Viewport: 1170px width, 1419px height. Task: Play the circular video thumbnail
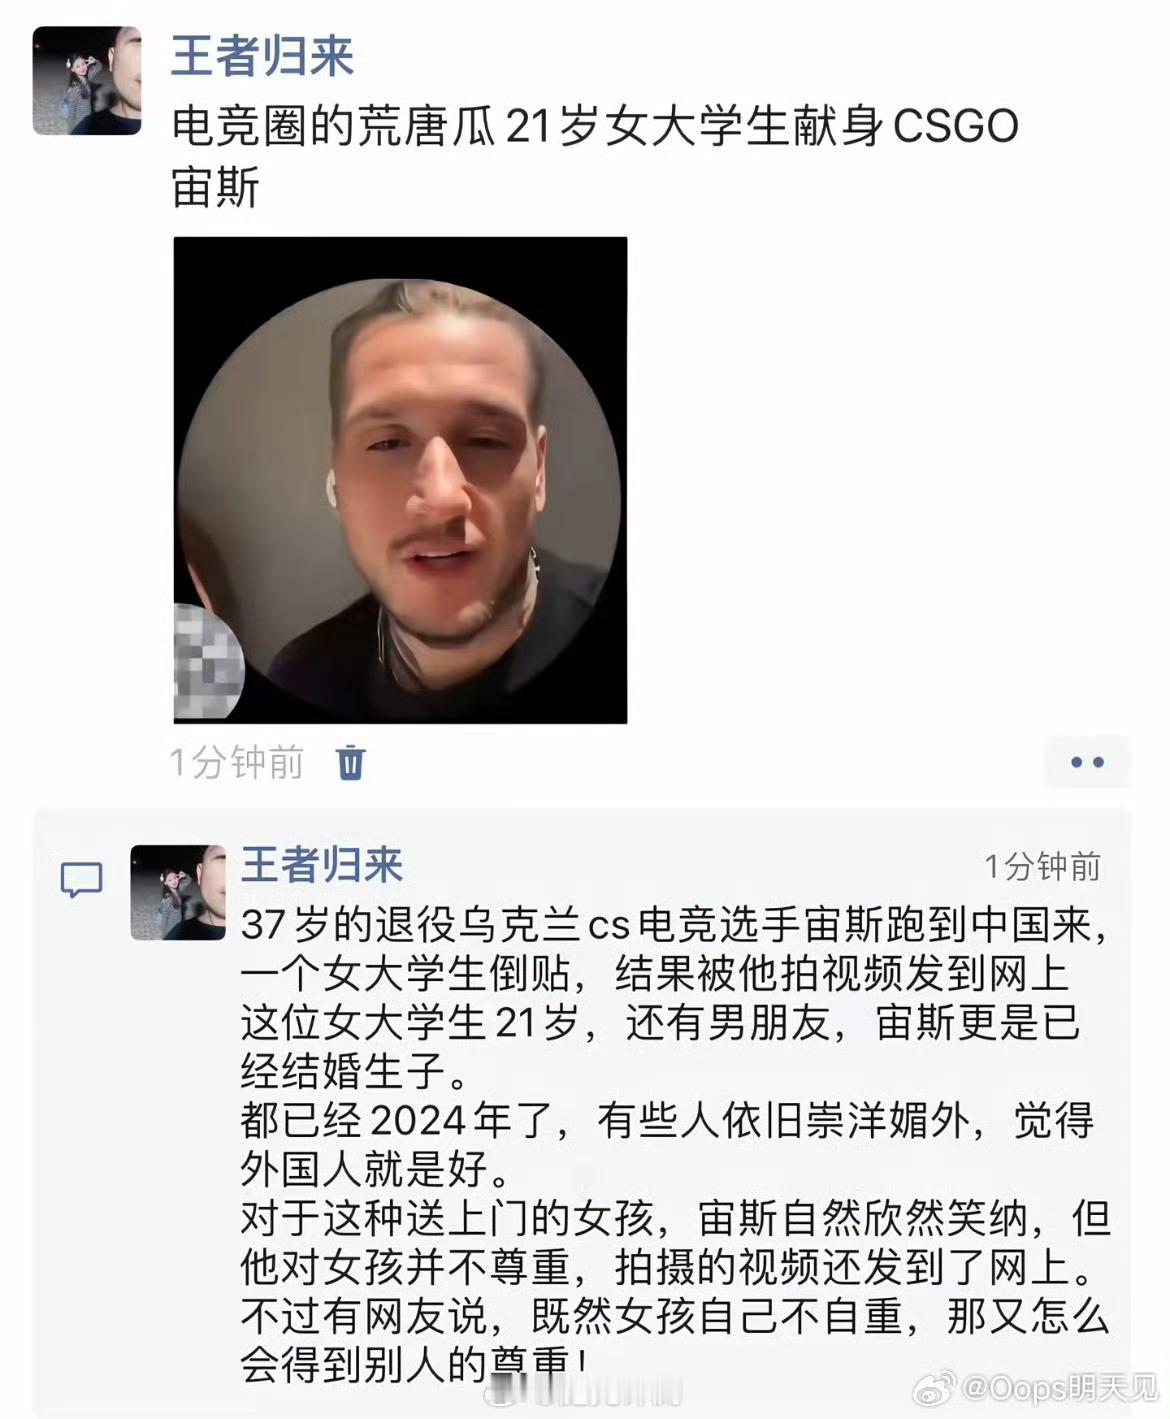tap(400, 480)
